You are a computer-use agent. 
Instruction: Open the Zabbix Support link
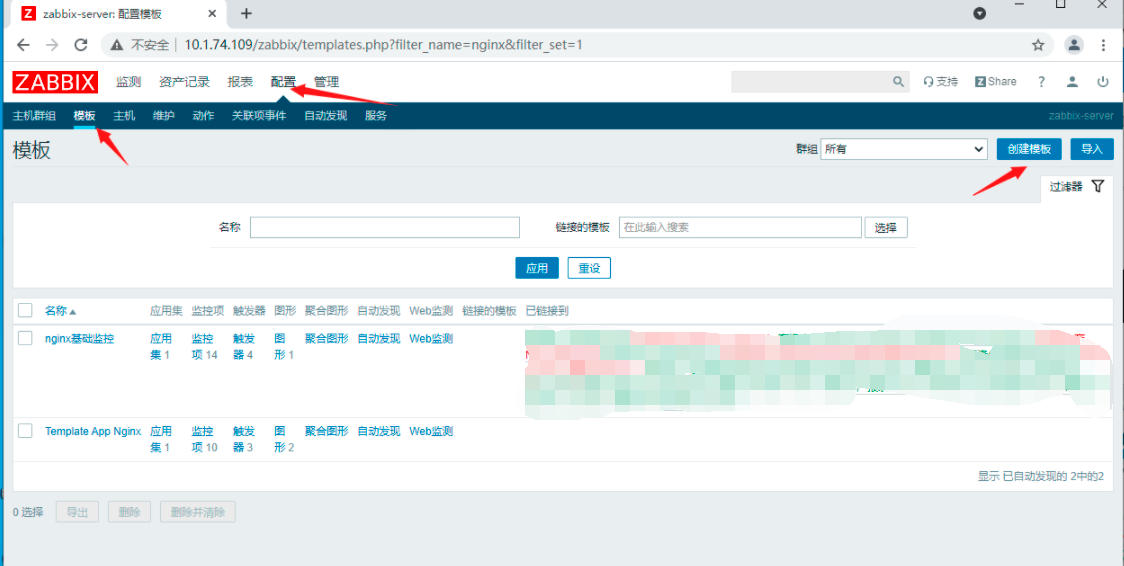pyautogui.click(x=940, y=82)
